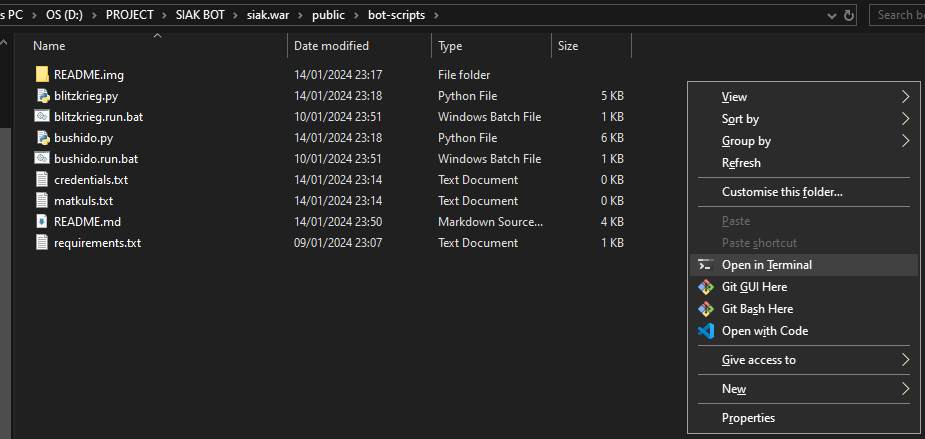Click the Open in Terminal icon

706,265
